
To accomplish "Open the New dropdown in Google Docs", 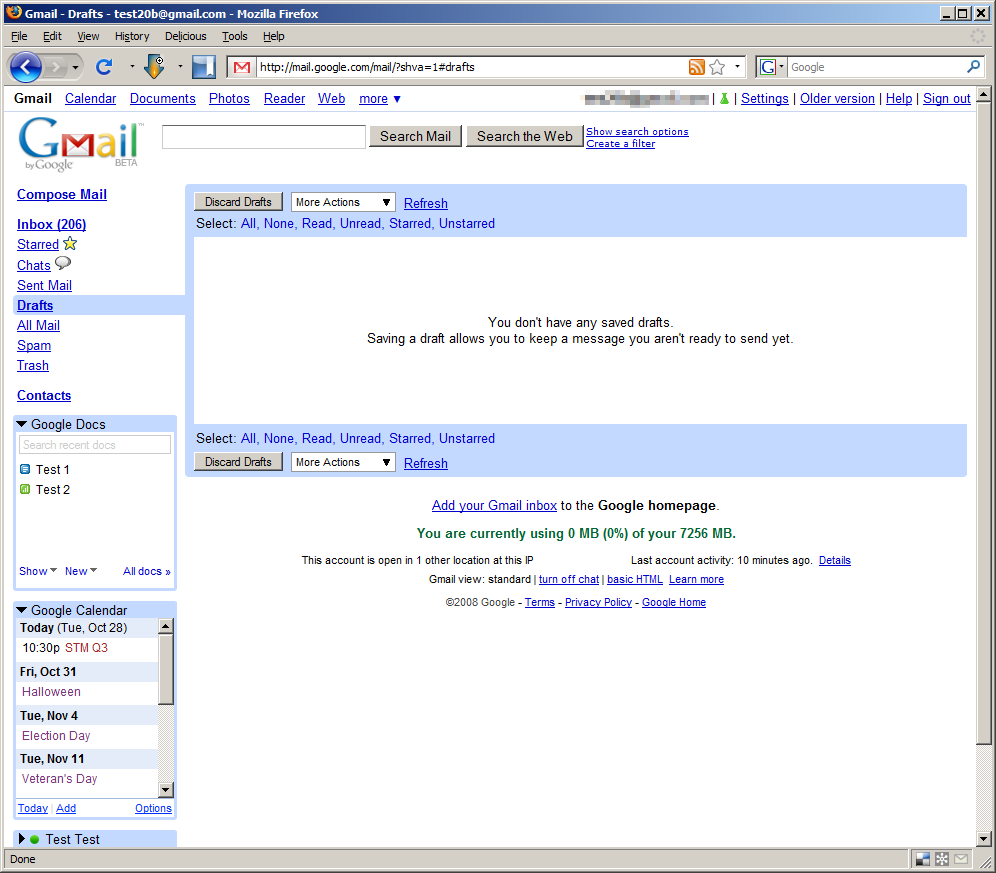I will pyautogui.click(x=81, y=571).
